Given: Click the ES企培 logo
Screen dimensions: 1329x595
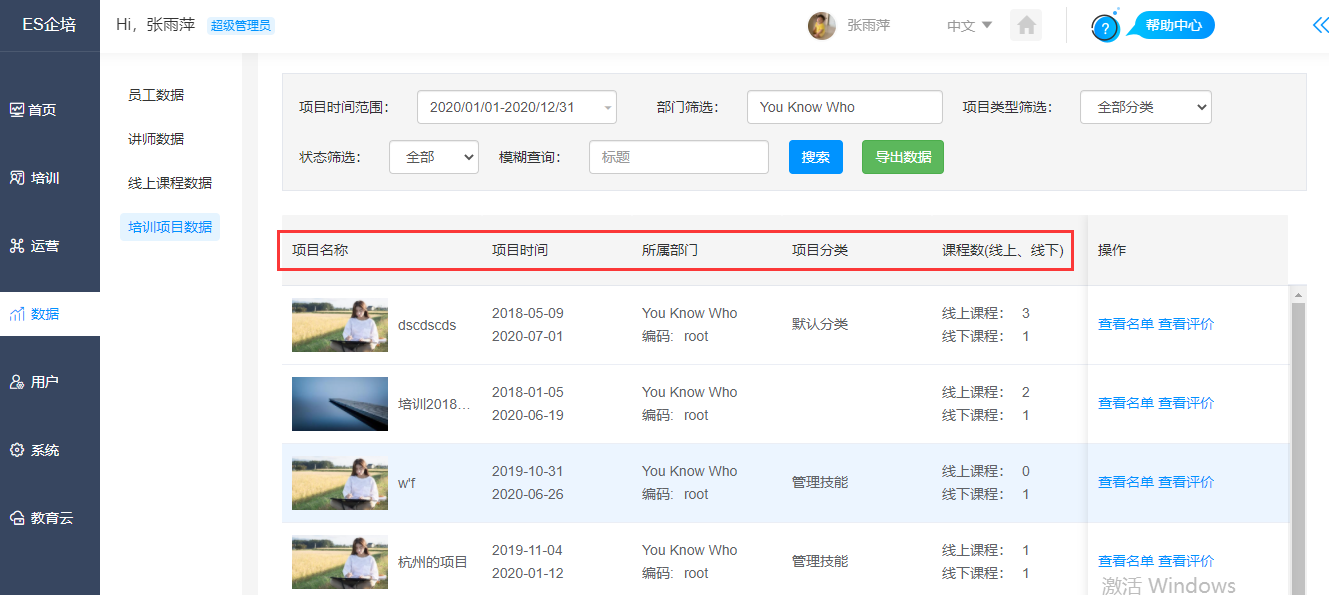Looking at the screenshot, I should click(x=49, y=25).
